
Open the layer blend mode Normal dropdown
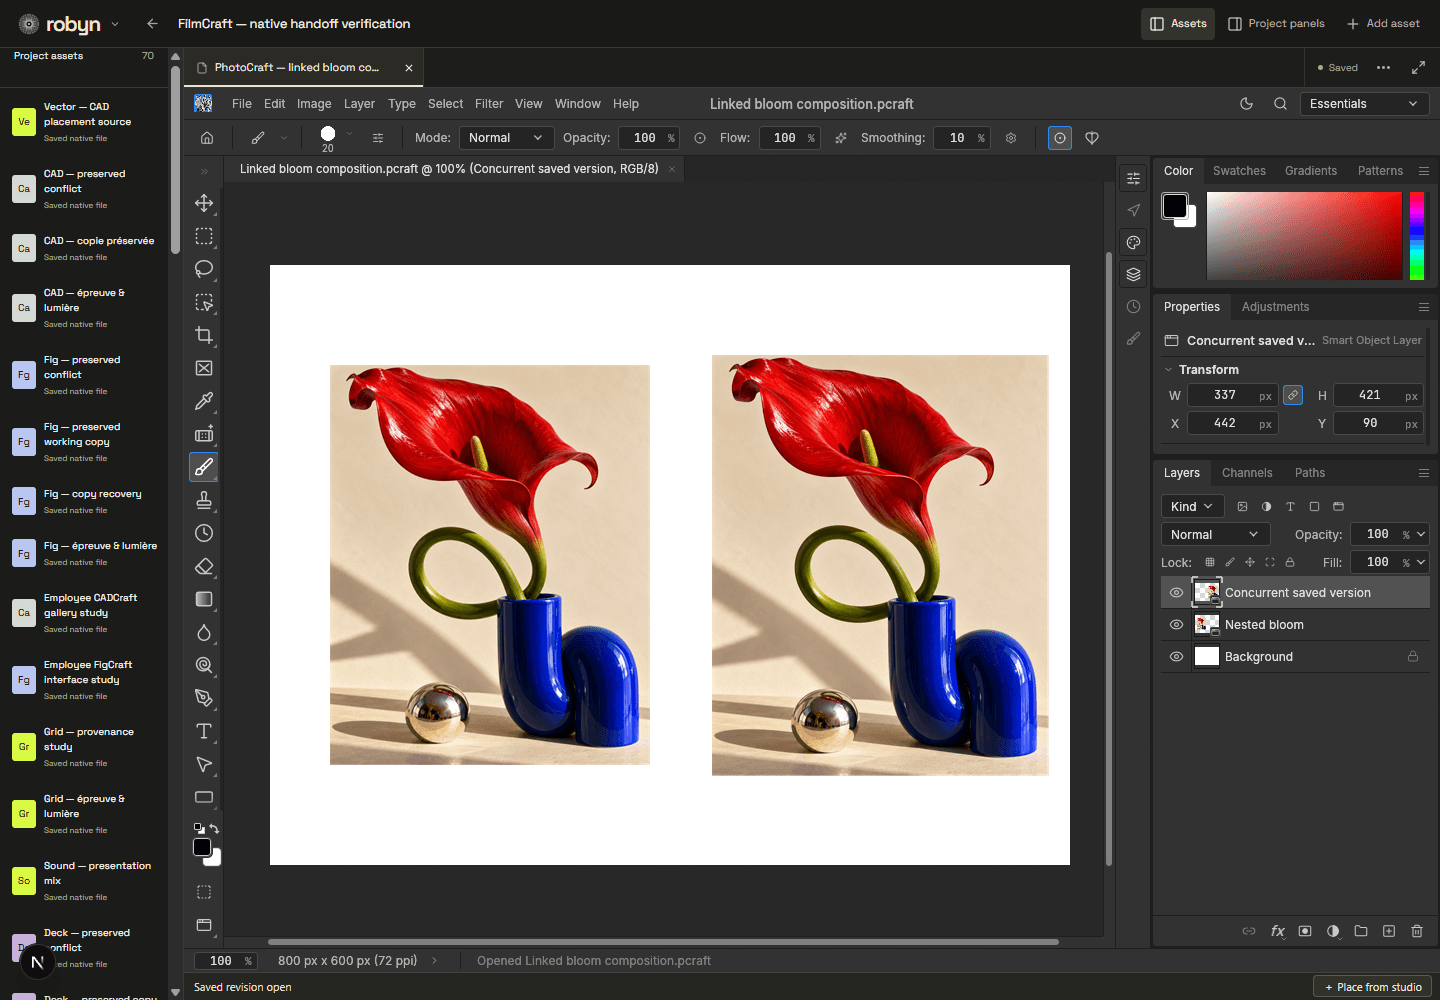1215,535
